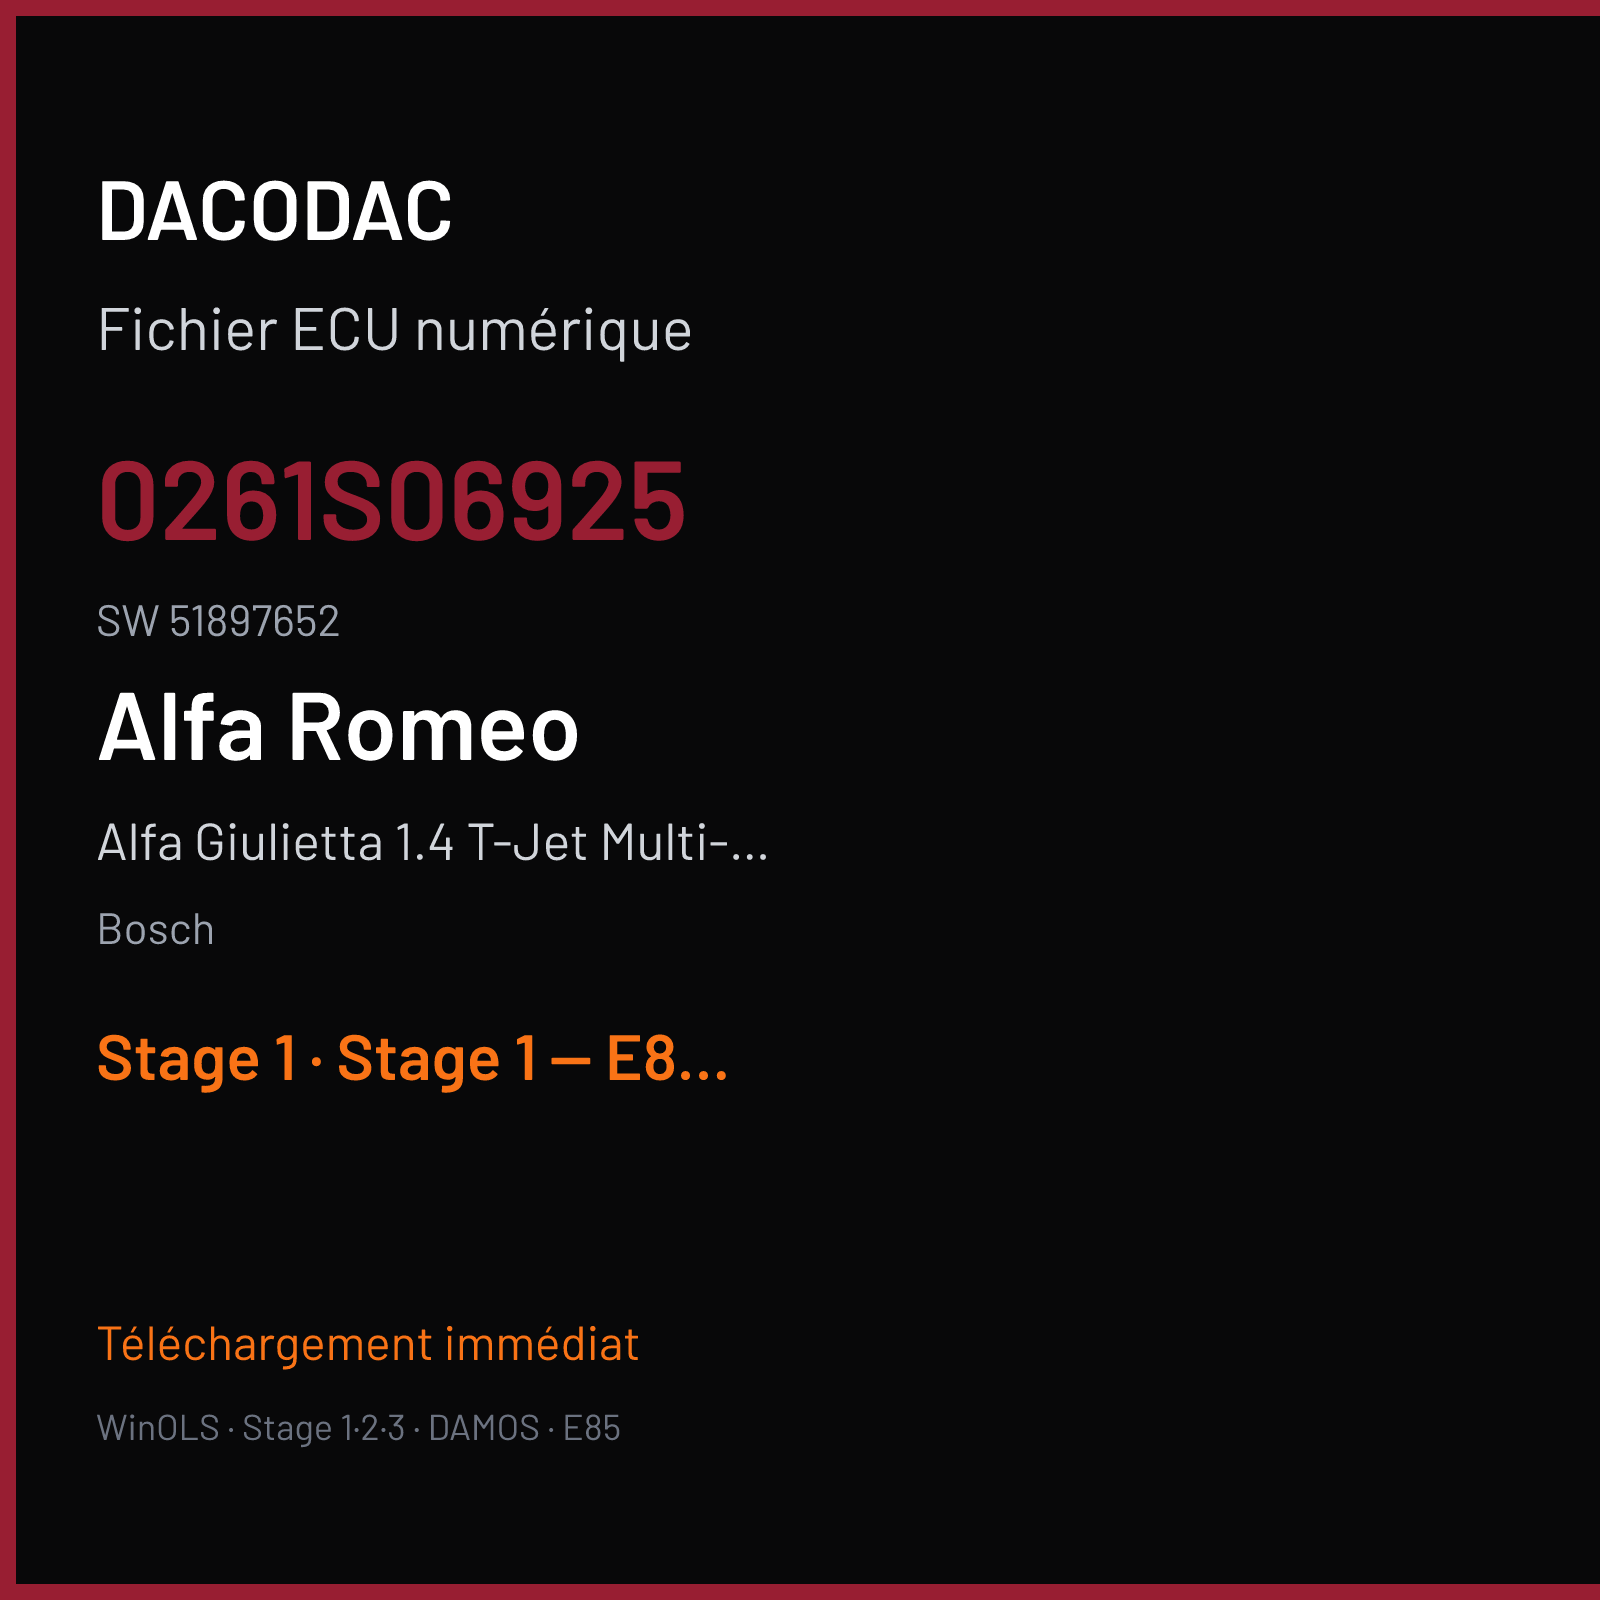Click the Alfa Romeo heading

(339, 727)
